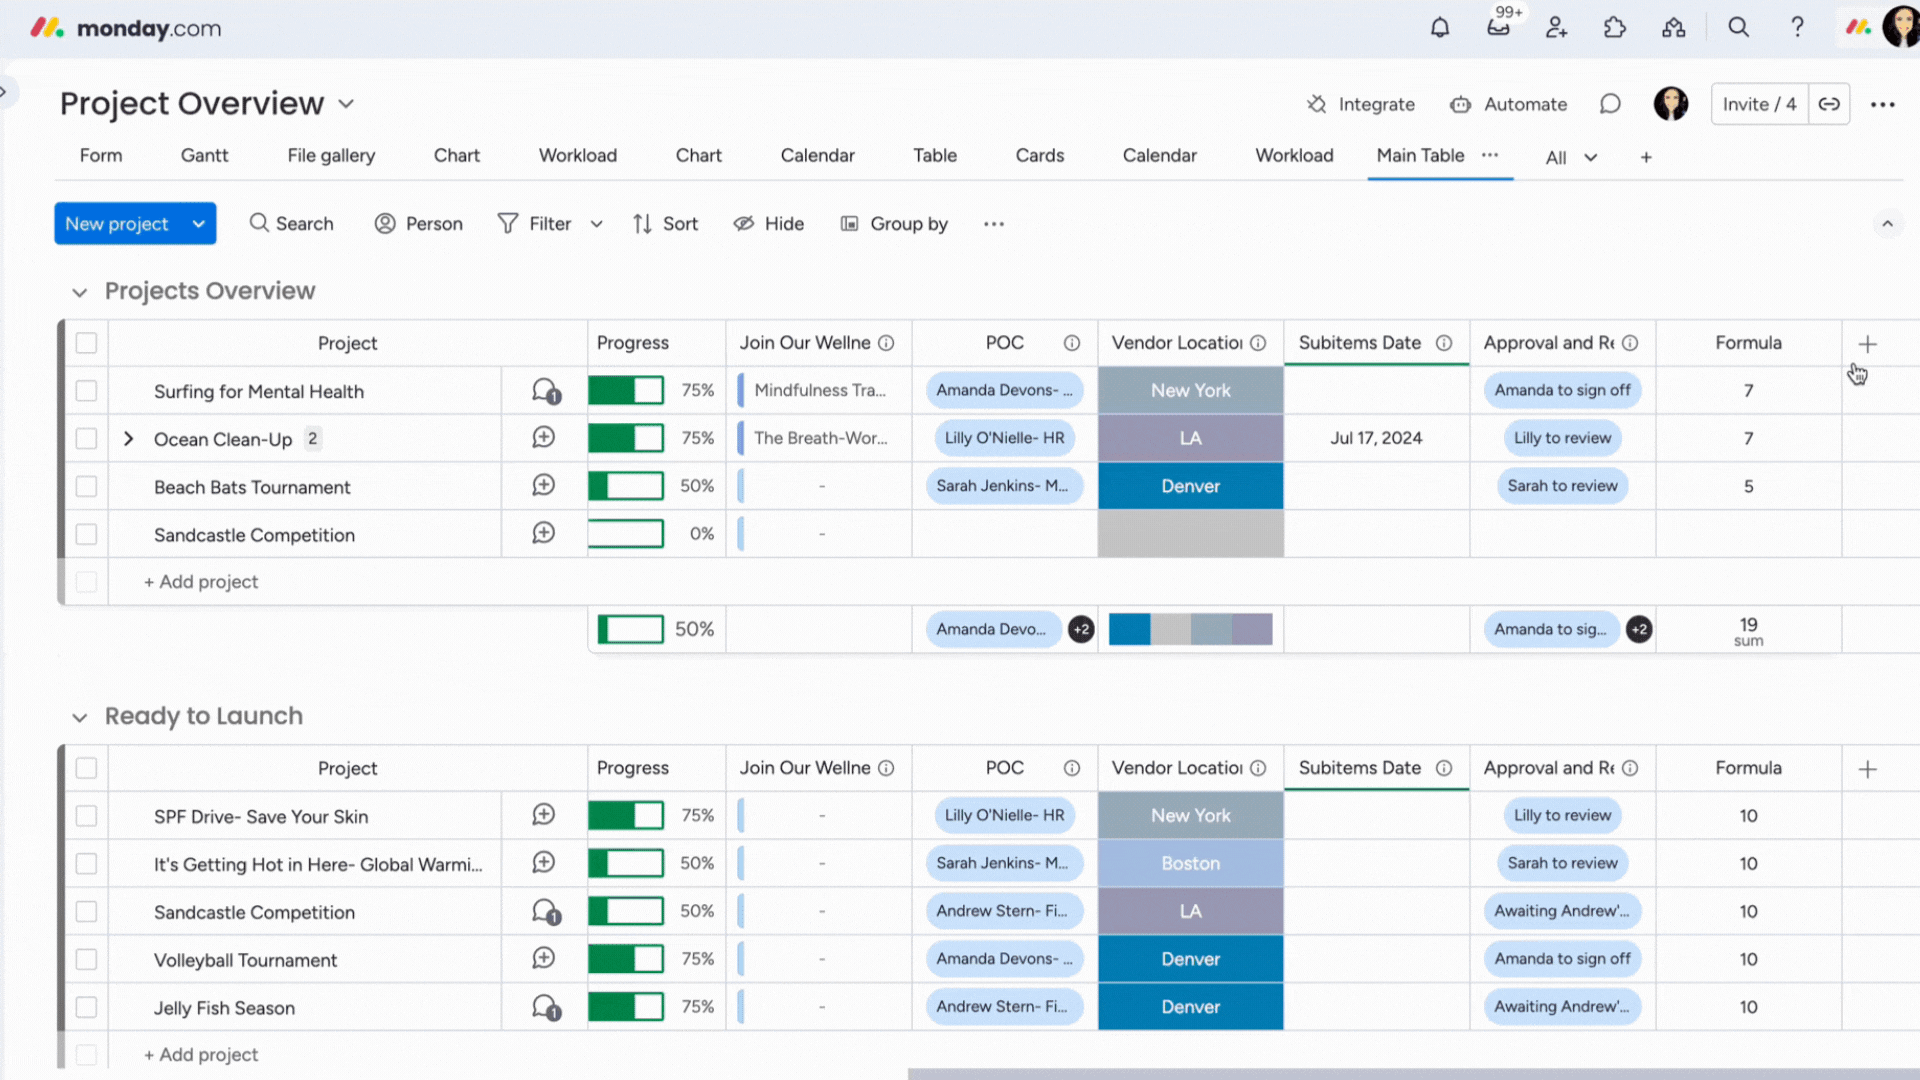Check the Sandcastle Competition row in Projects Overview

tap(86, 535)
